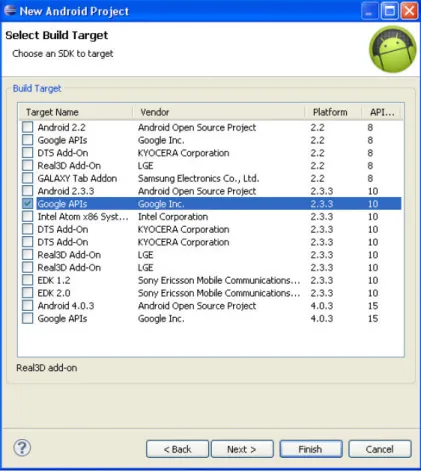
Task: Cancel the new project wizard
Action: point(380,449)
